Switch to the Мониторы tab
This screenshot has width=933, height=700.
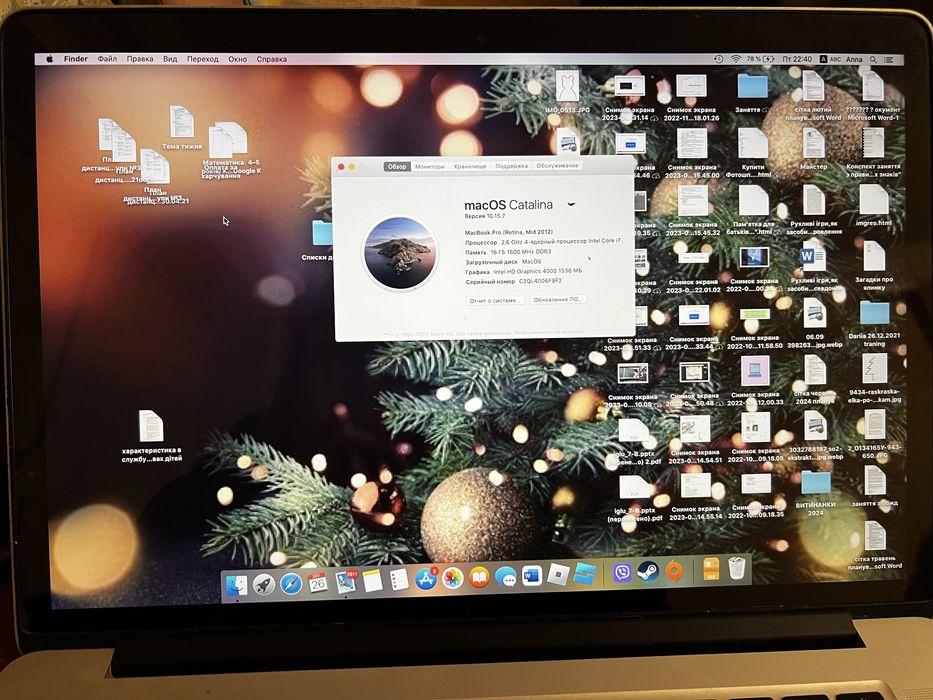[x=430, y=167]
